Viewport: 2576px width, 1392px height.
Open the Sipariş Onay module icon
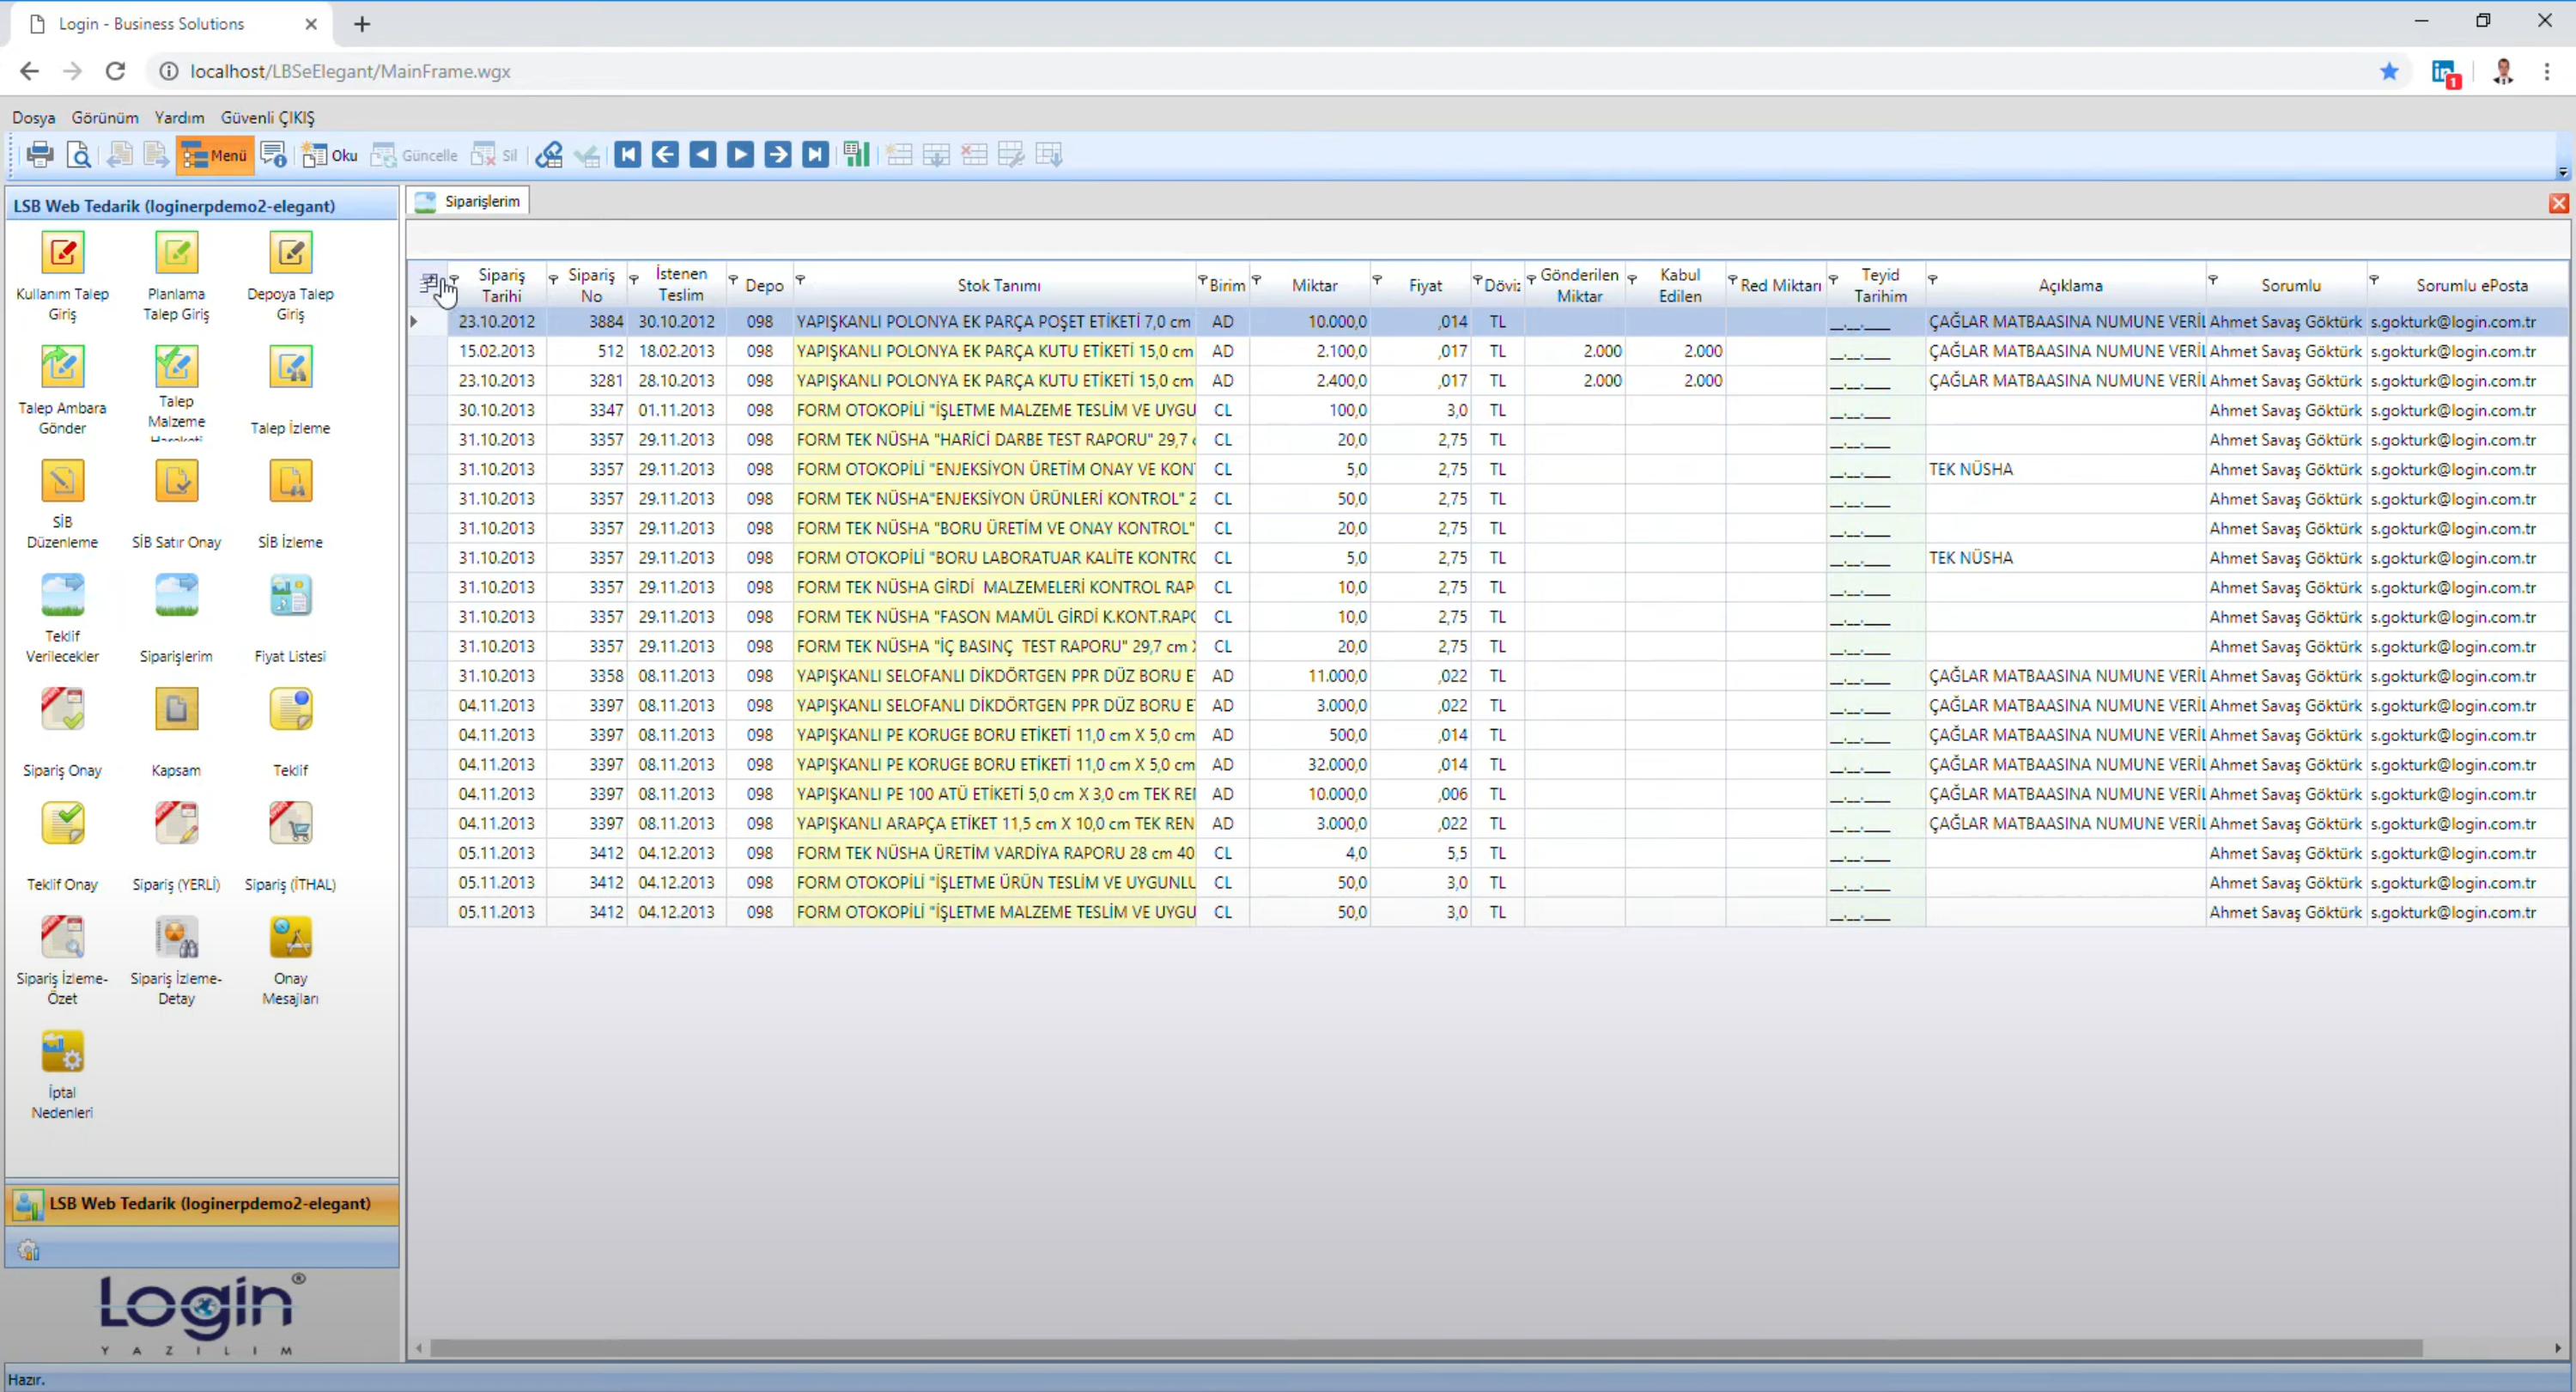(62, 711)
